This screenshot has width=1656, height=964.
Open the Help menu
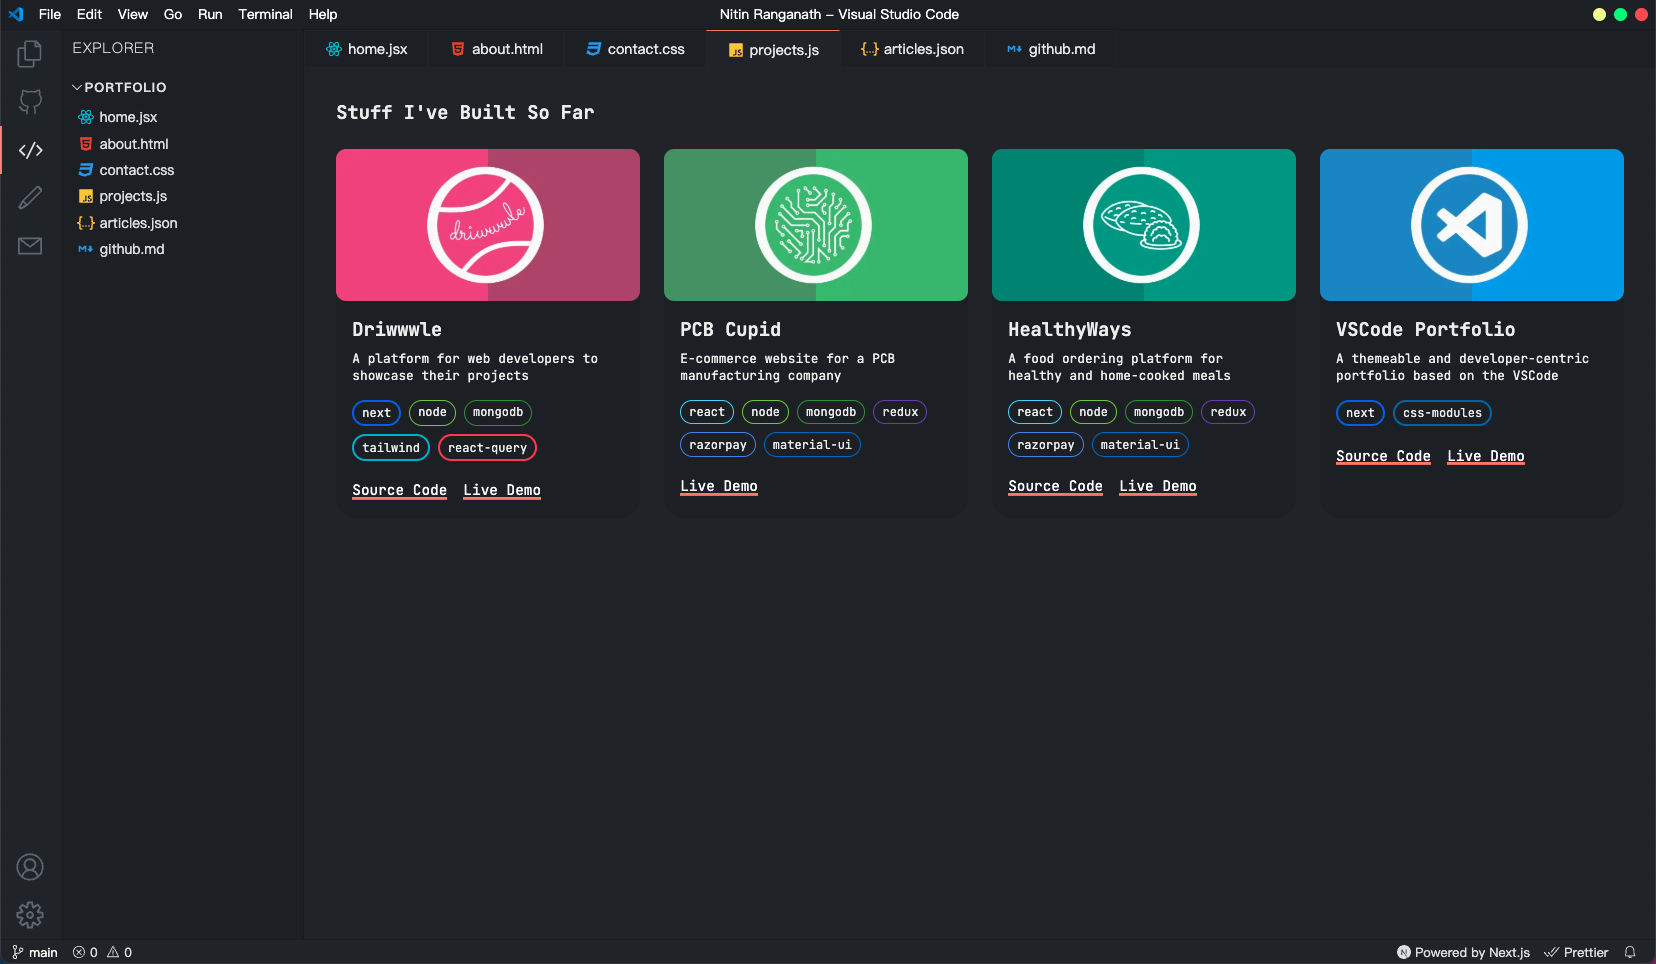pyautogui.click(x=323, y=14)
